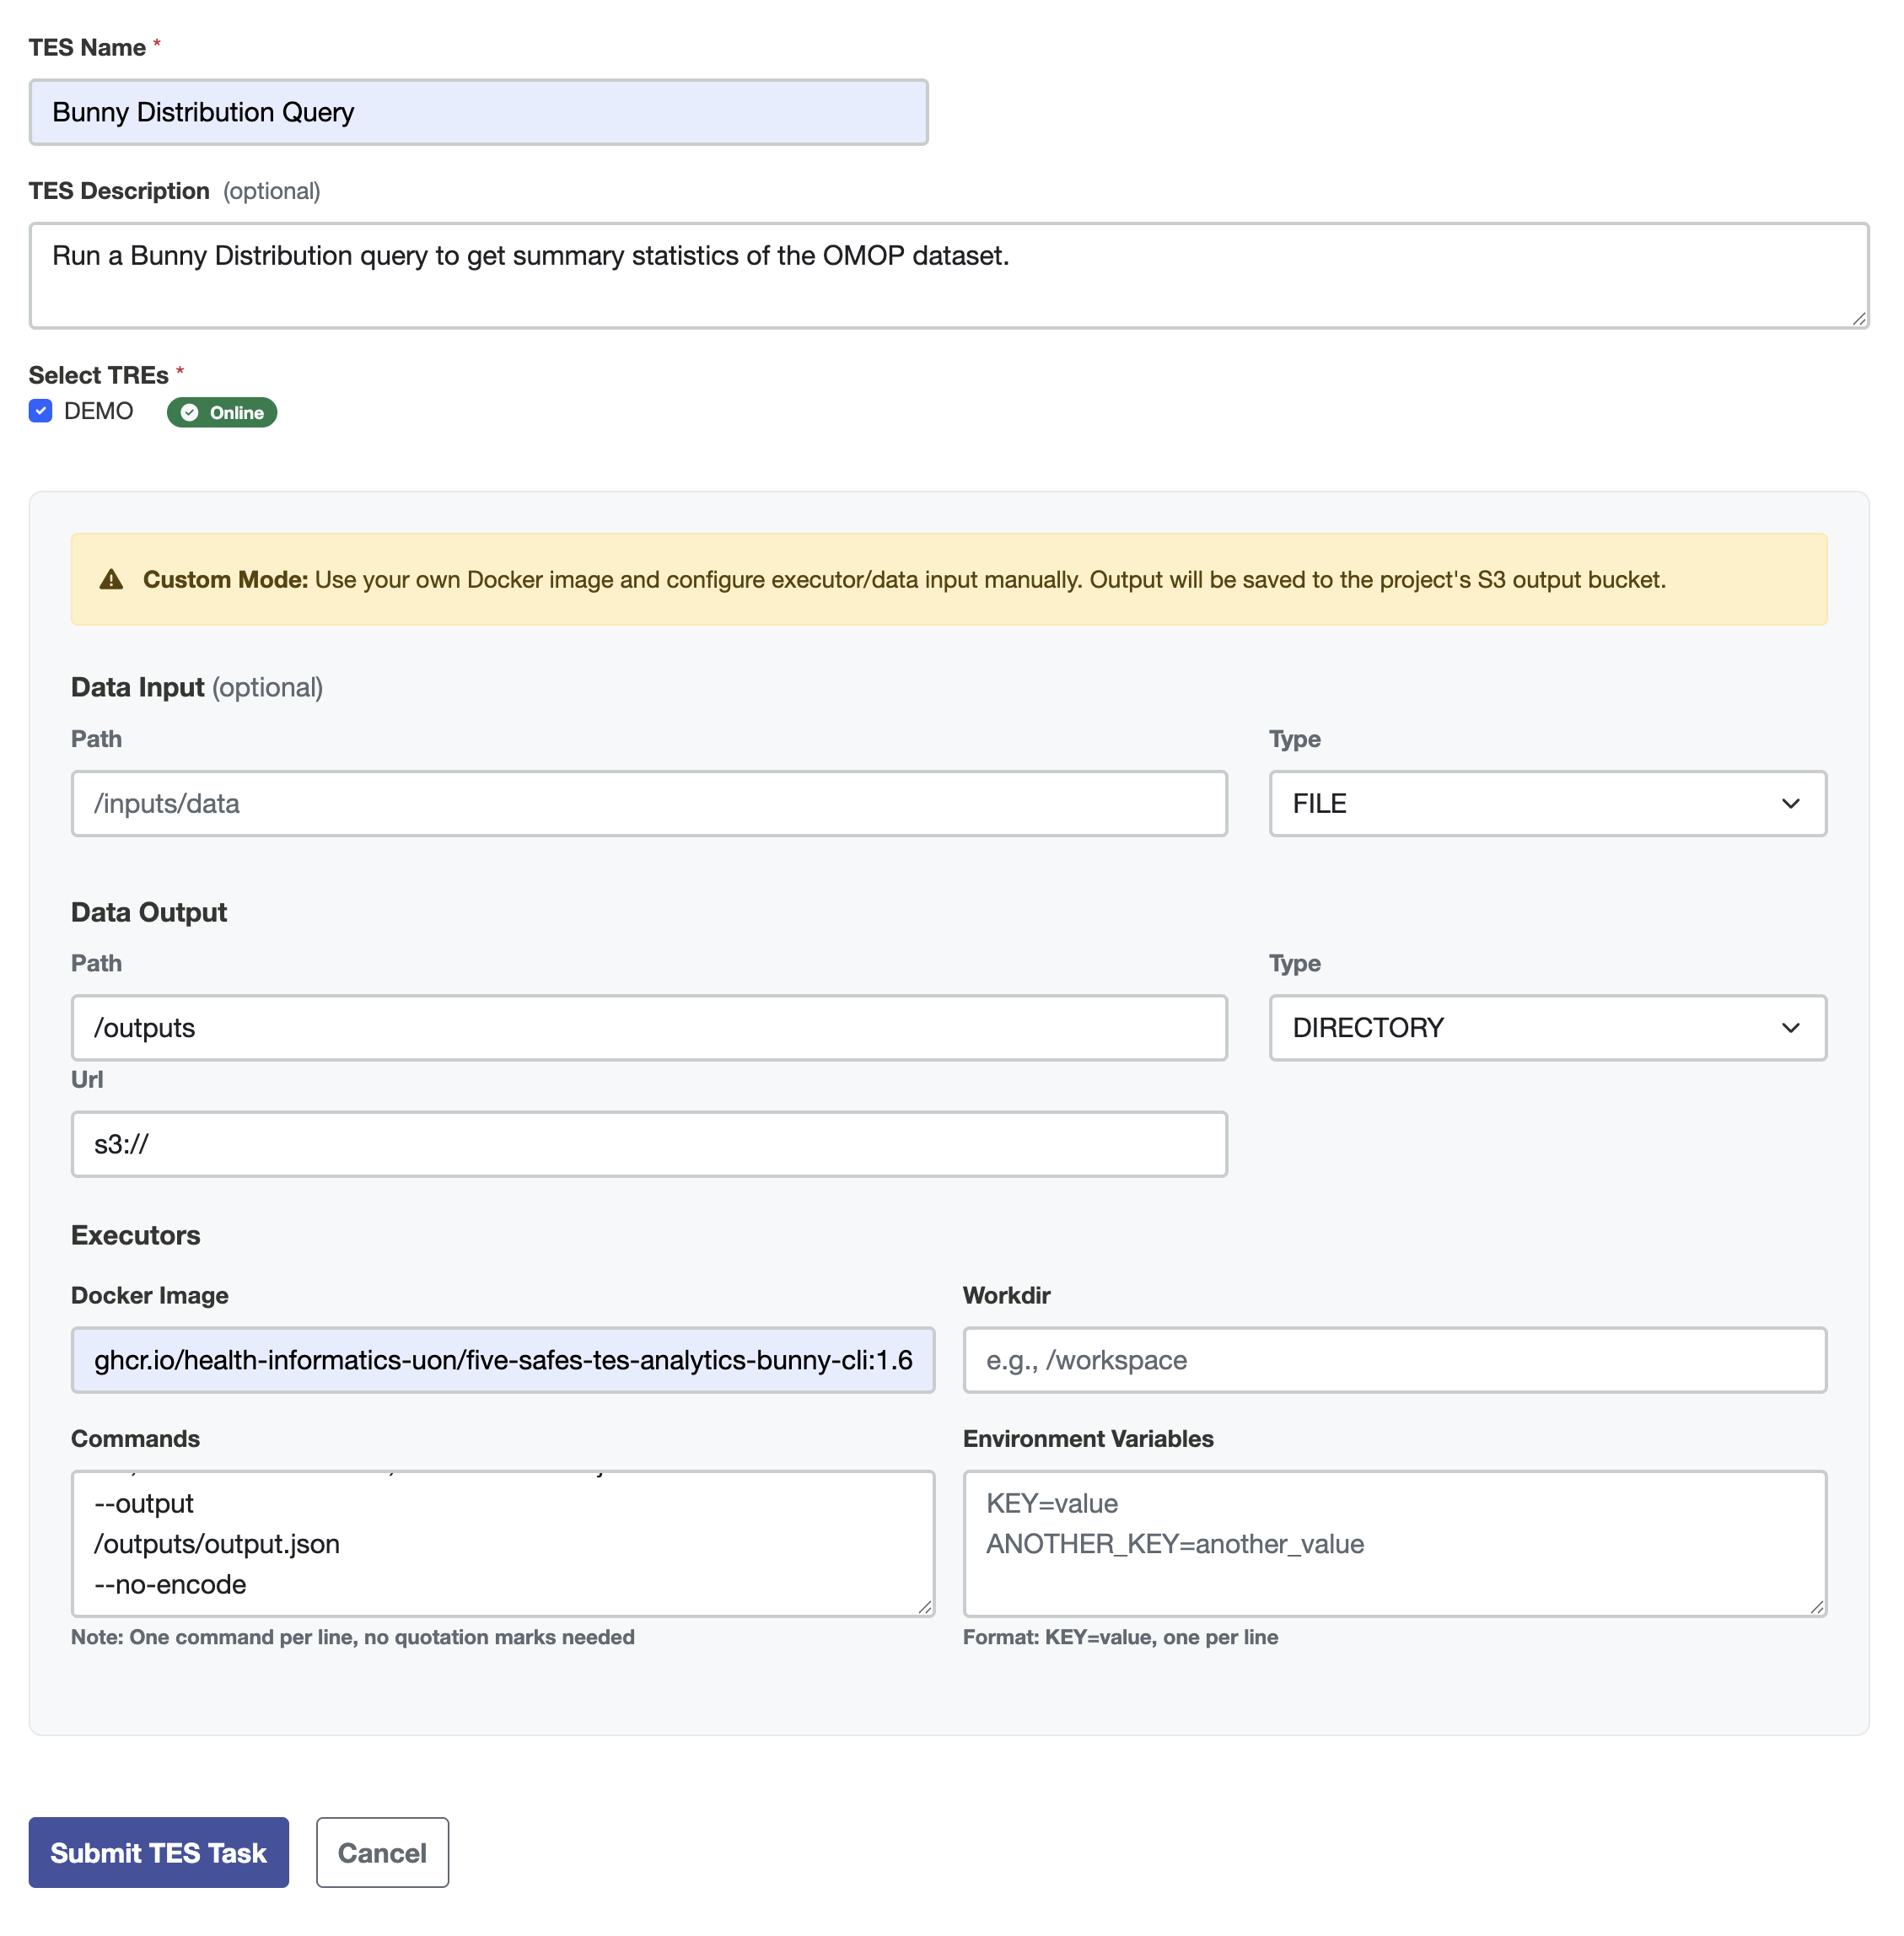Click the Data Input Type chevron arrow
This screenshot has height=1936, width=1904.
[1790, 804]
